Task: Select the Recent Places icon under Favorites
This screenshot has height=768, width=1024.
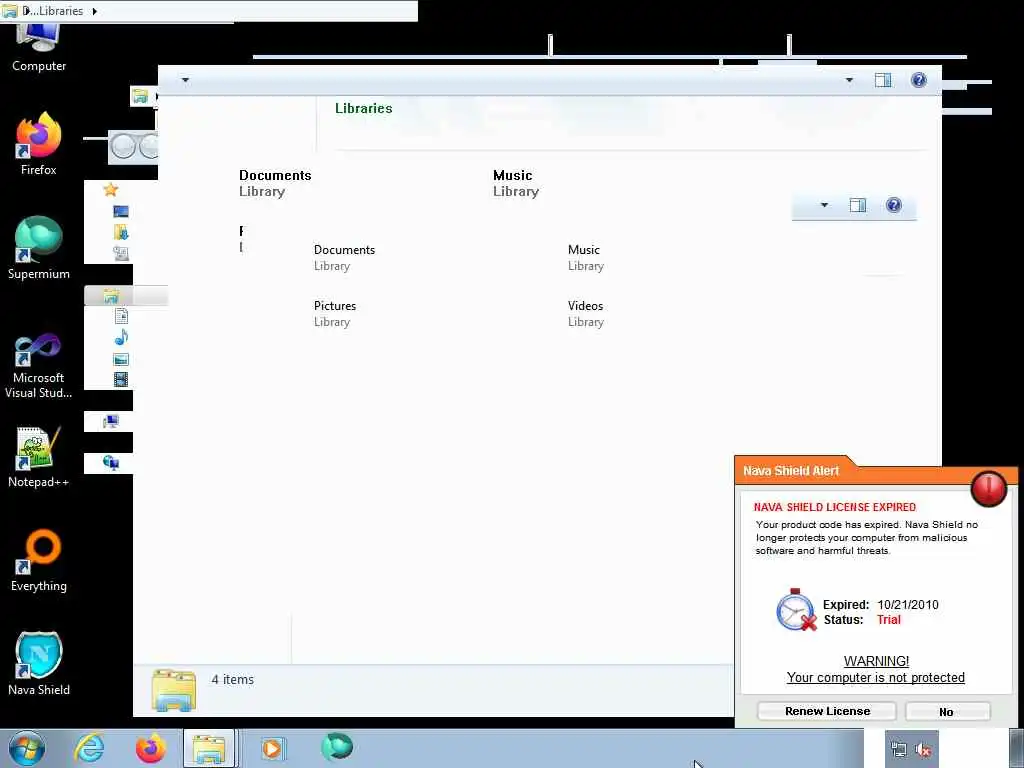Action: point(121,253)
